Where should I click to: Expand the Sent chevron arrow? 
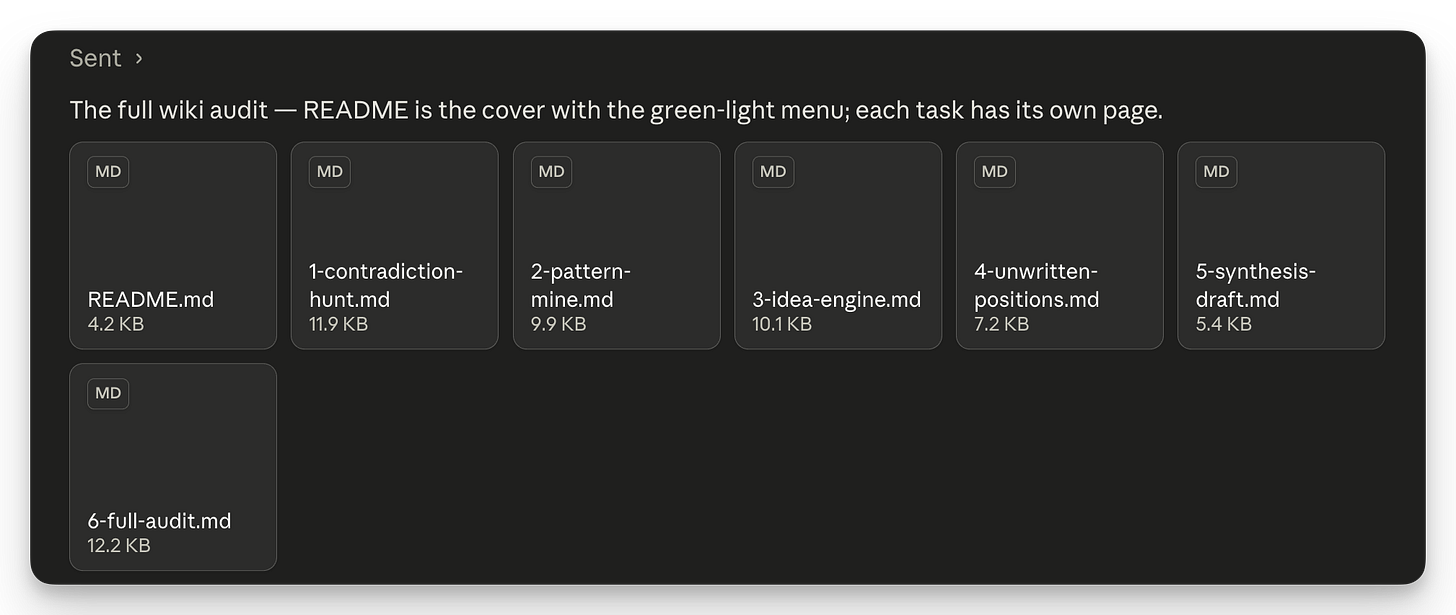pyautogui.click(x=139, y=59)
